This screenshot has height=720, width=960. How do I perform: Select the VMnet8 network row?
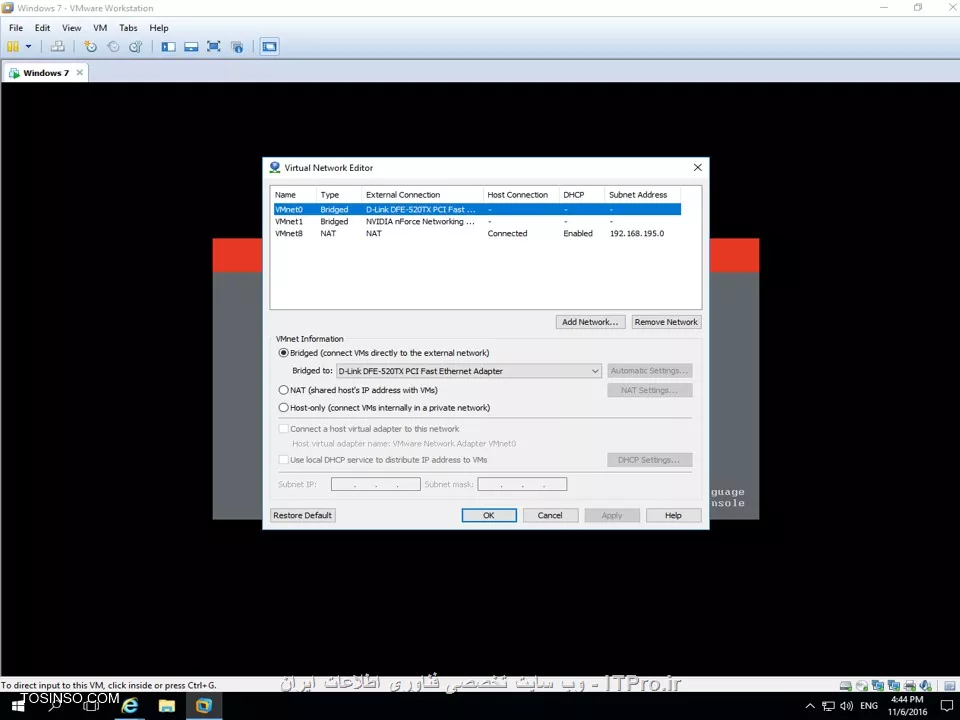coord(477,233)
